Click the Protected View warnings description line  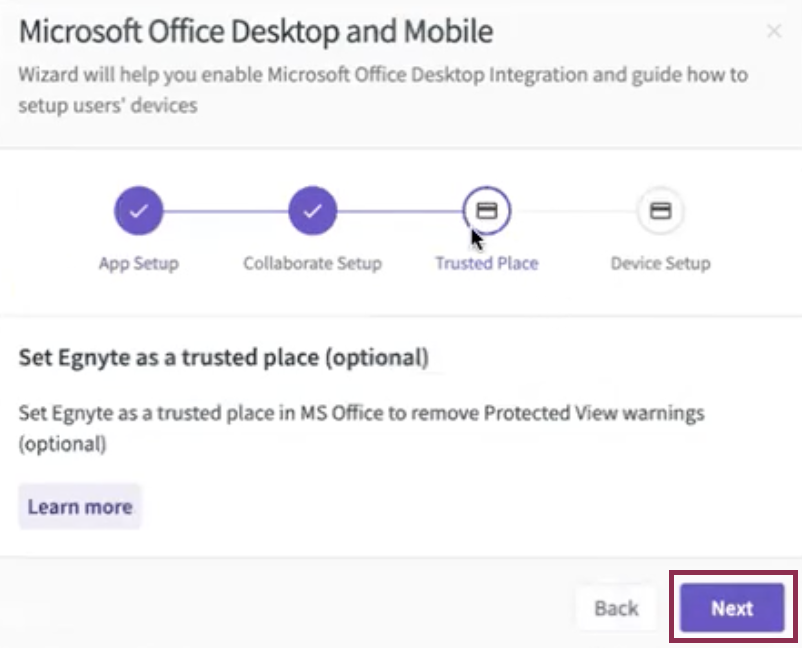tap(362, 413)
